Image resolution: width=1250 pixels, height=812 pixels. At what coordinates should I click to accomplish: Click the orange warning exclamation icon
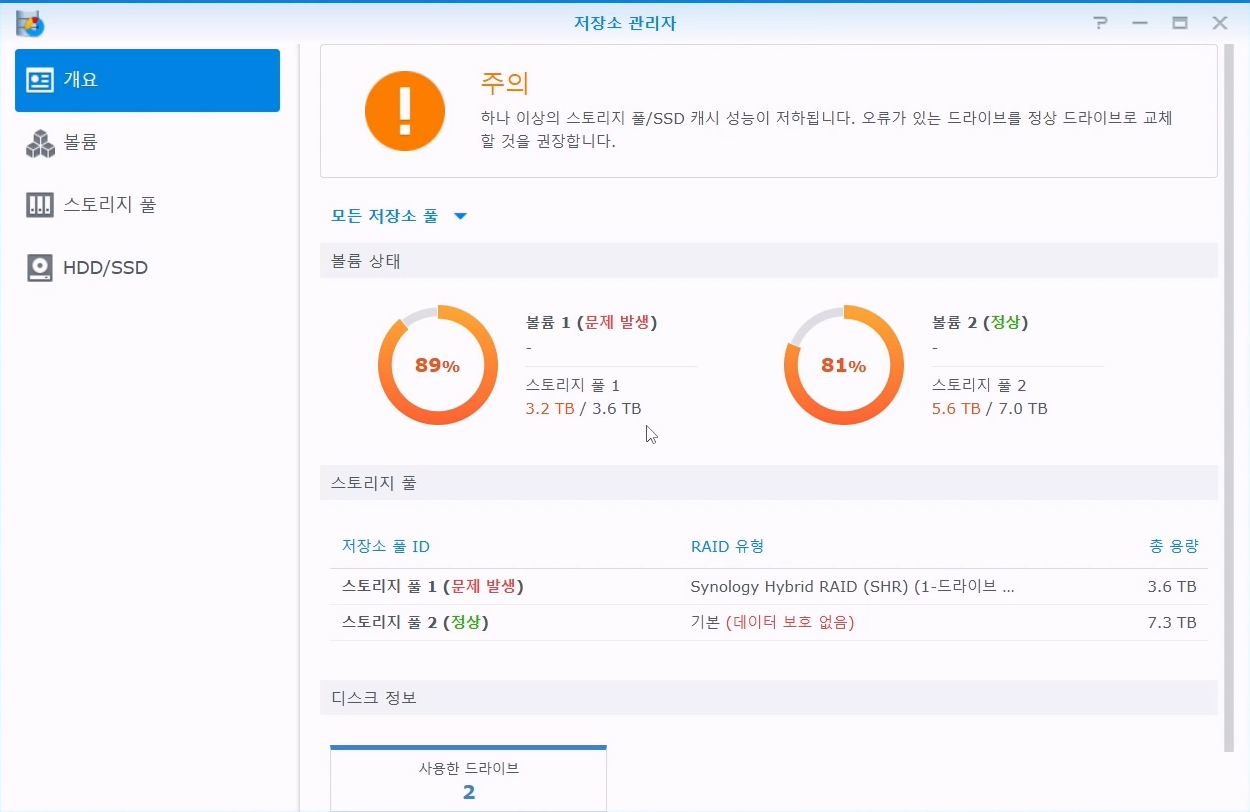tap(404, 110)
